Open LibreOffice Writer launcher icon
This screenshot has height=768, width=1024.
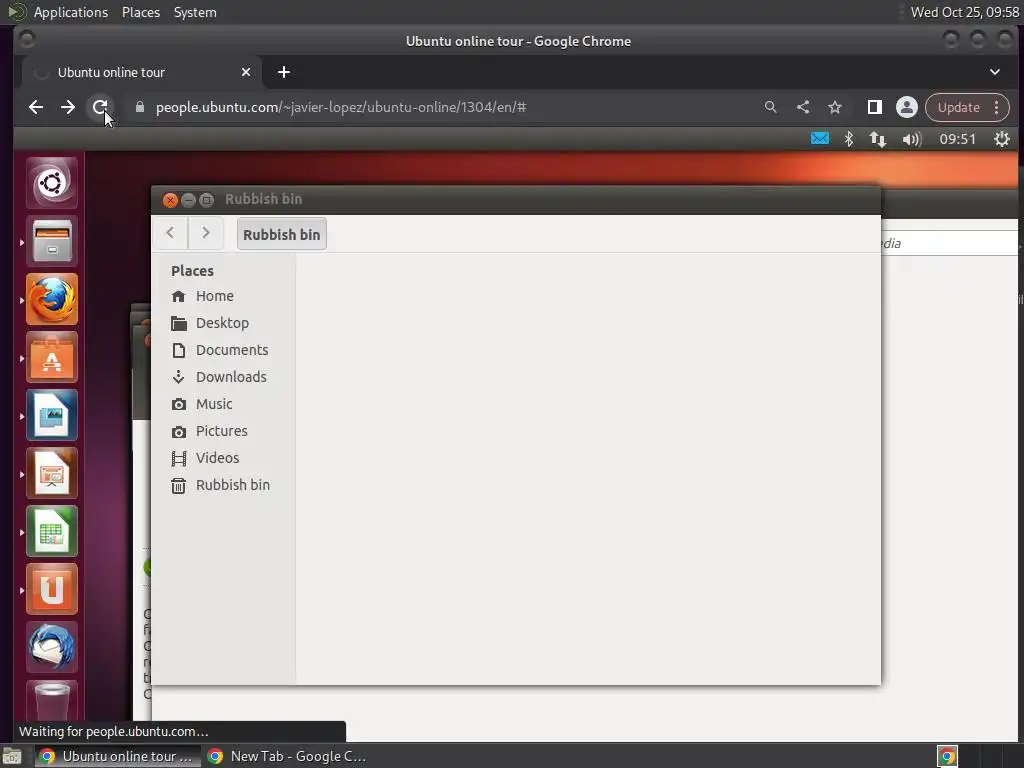(52, 415)
